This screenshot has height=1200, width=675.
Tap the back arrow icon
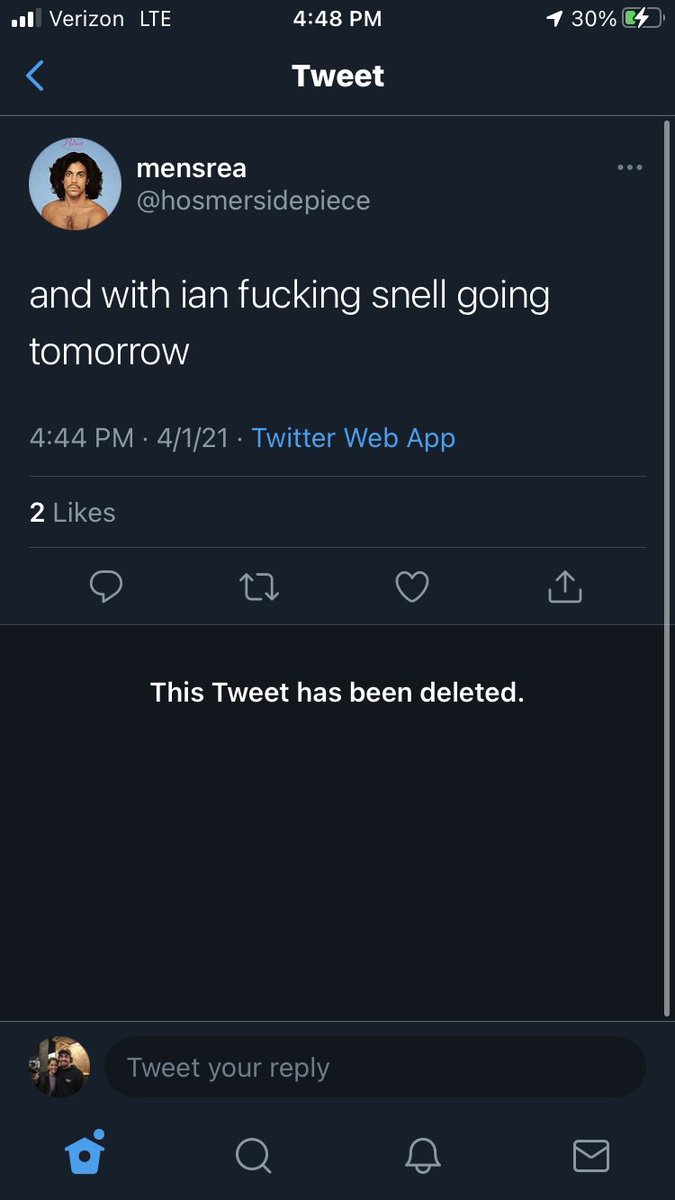click(x=35, y=76)
